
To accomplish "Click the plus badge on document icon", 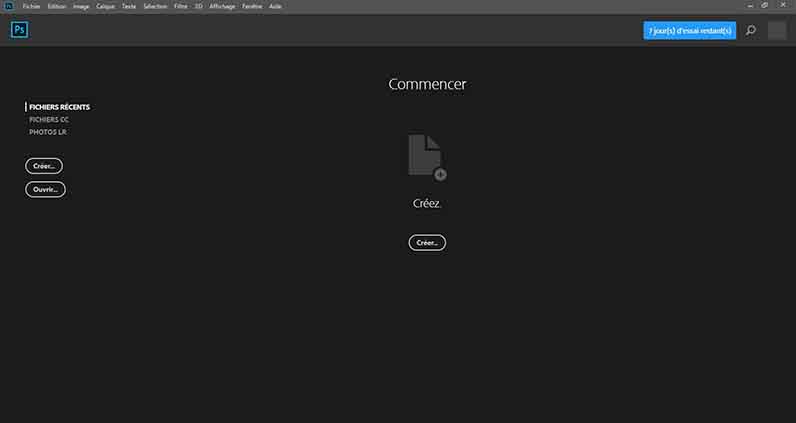I will (x=440, y=174).
